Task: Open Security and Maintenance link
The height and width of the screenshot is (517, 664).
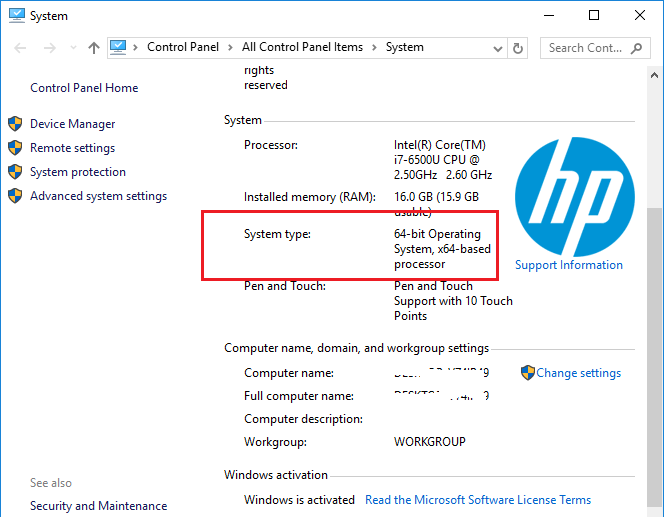Action: point(98,506)
